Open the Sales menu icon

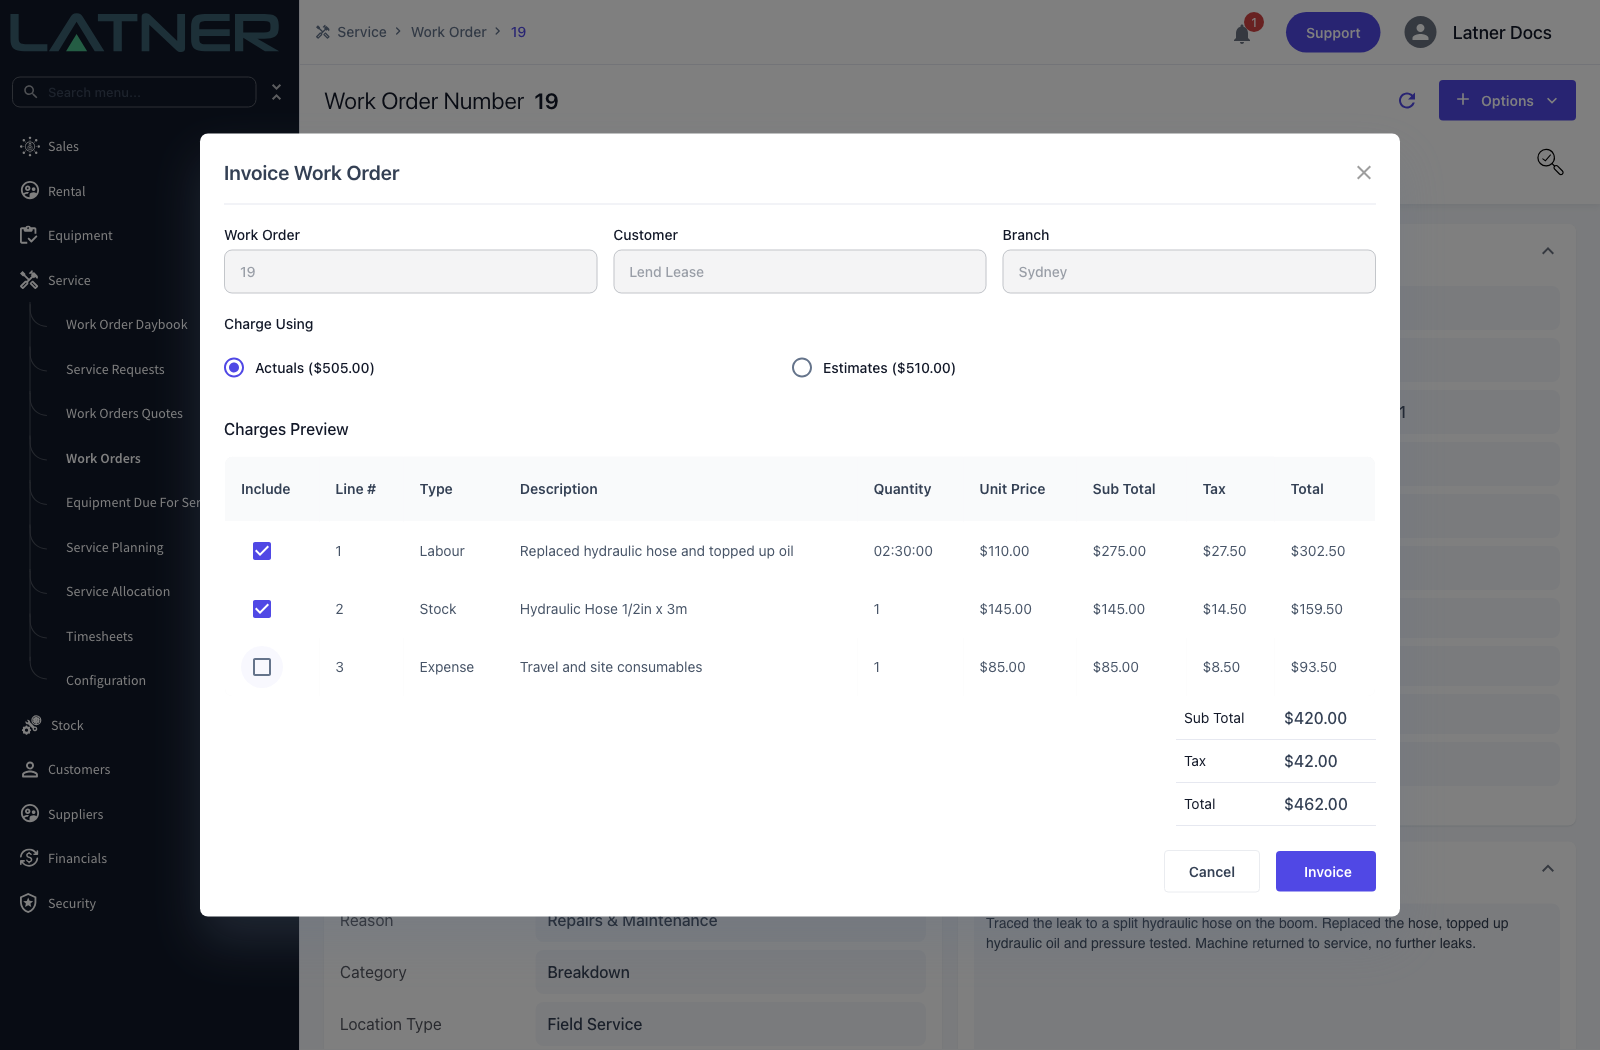coord(30,146)
